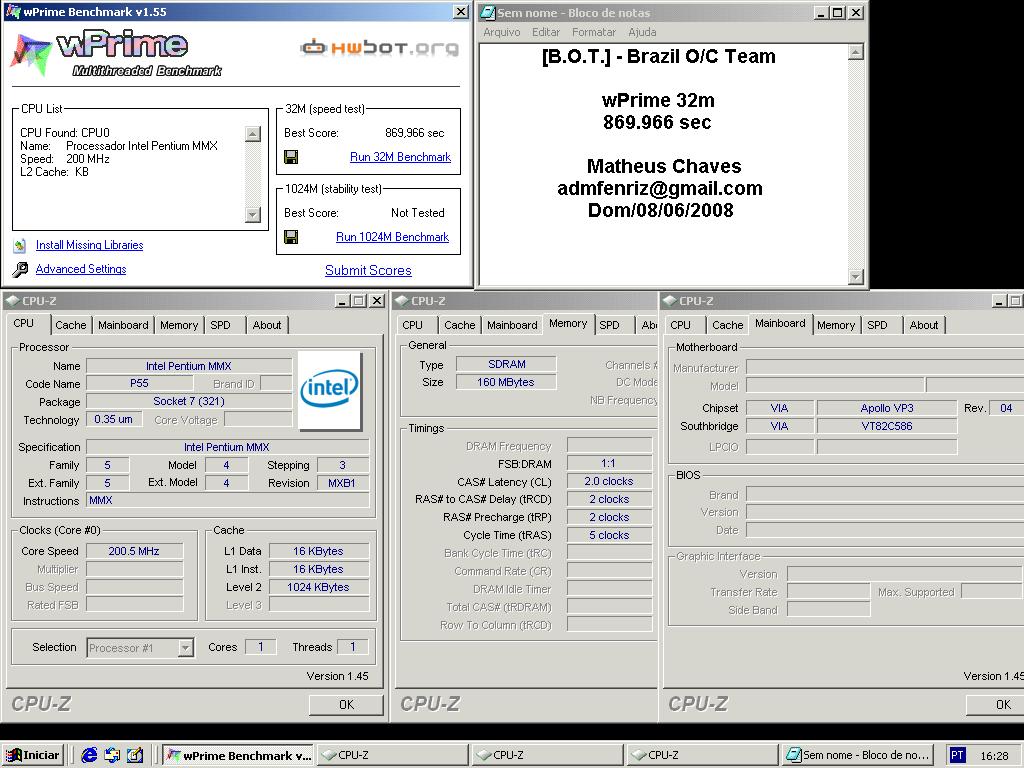Click the save icon beside Run 32M Benchmark
Image resolution: width=1024 pixels, height=768 pixels.
coord(291,157)
